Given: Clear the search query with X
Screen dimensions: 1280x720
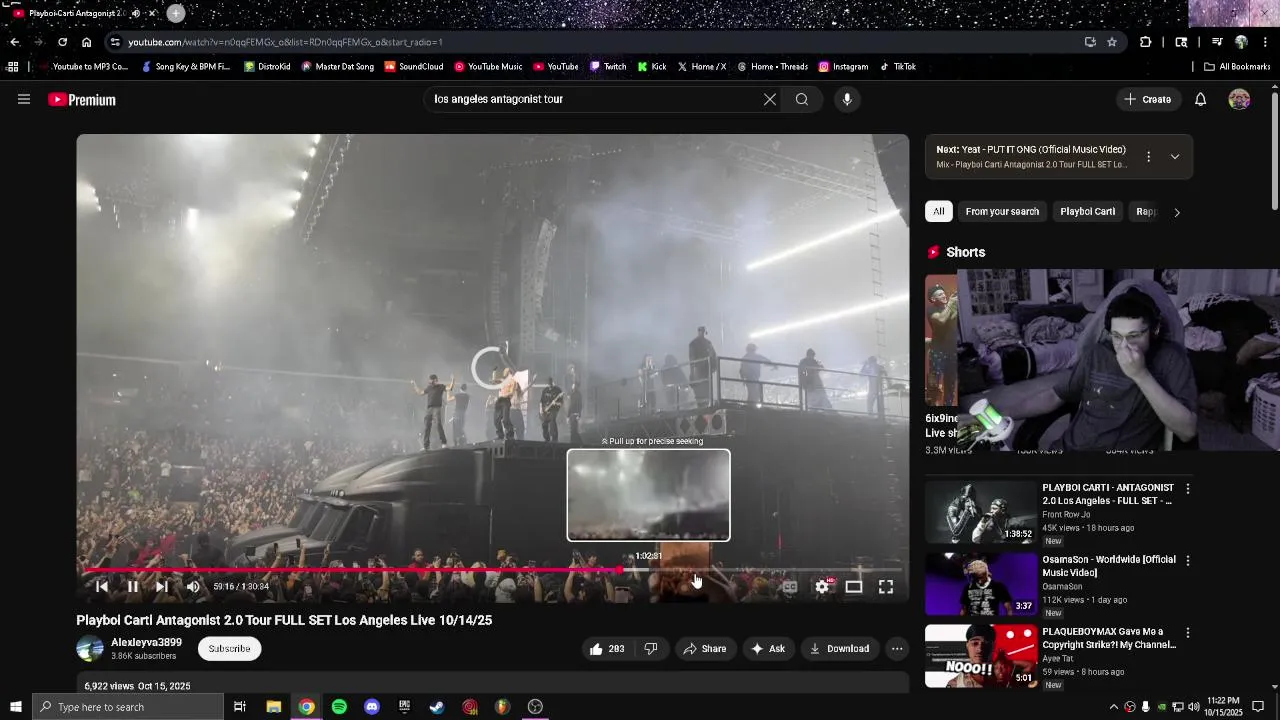Looking at the screenshot, I should pyautogui.click(x=769, y=99).
